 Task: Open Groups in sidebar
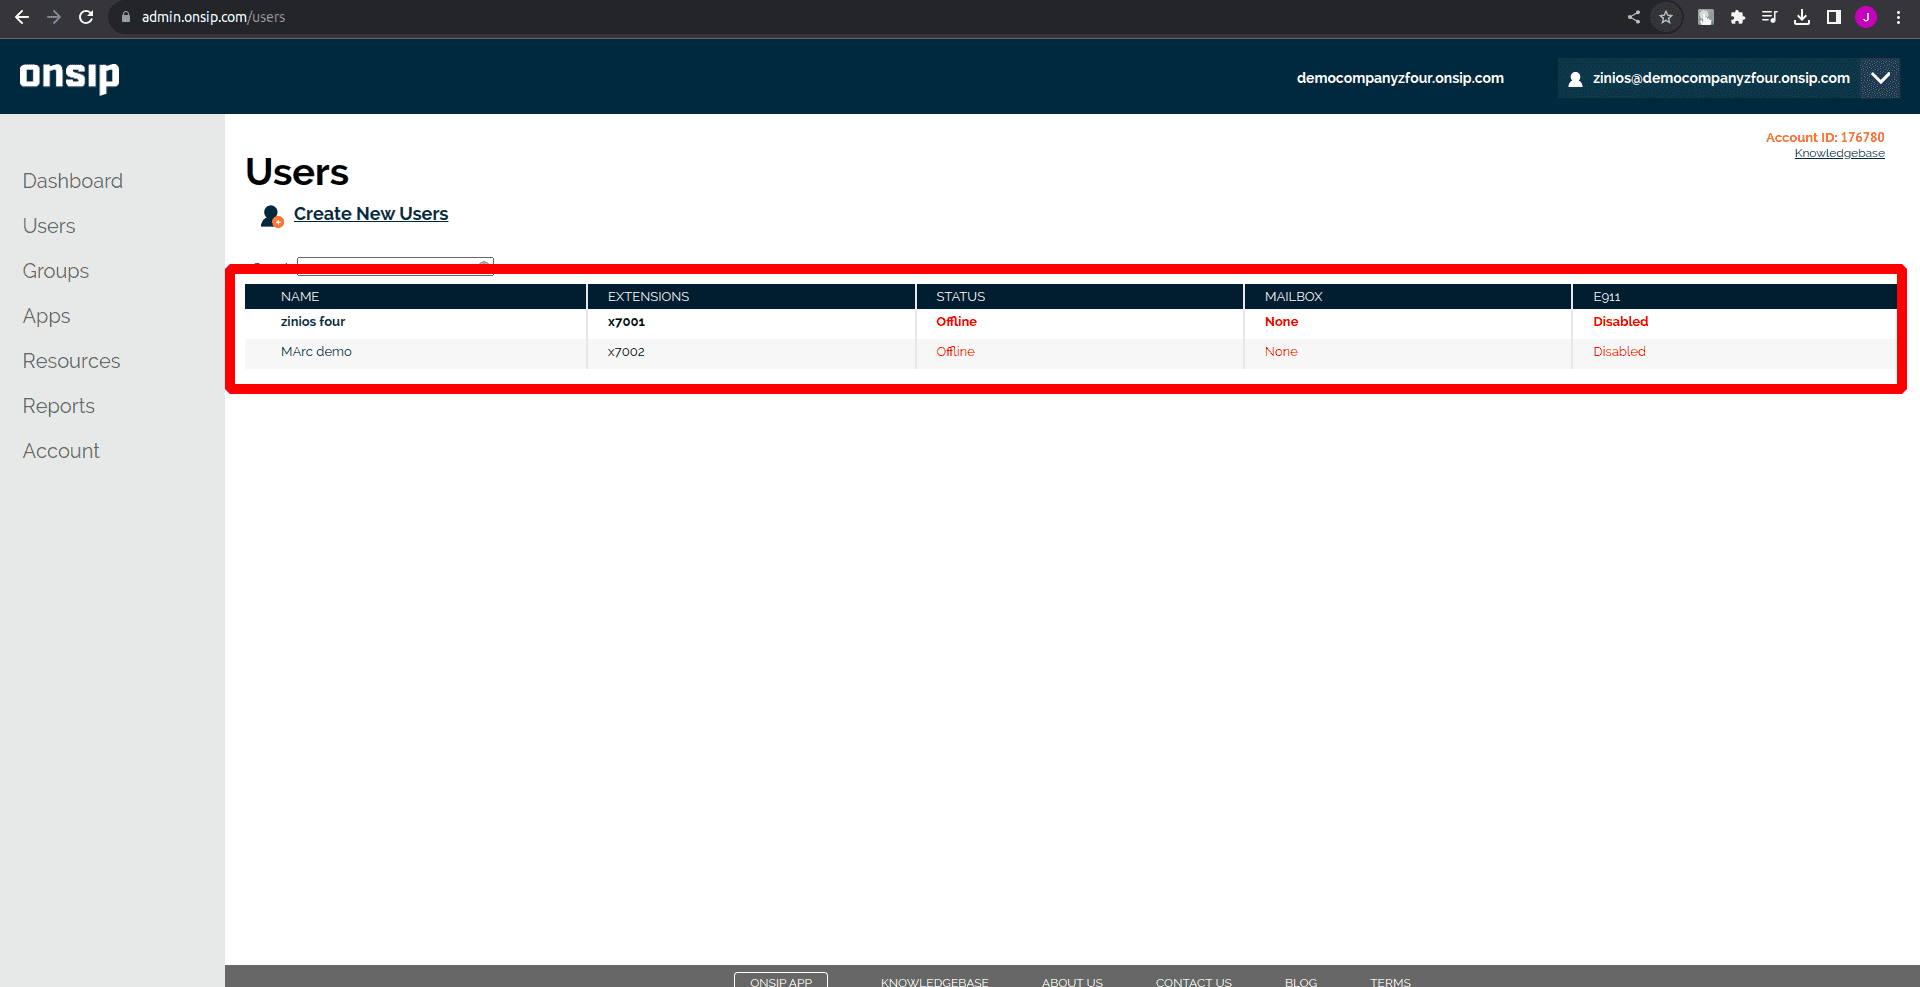click(56, 271)
